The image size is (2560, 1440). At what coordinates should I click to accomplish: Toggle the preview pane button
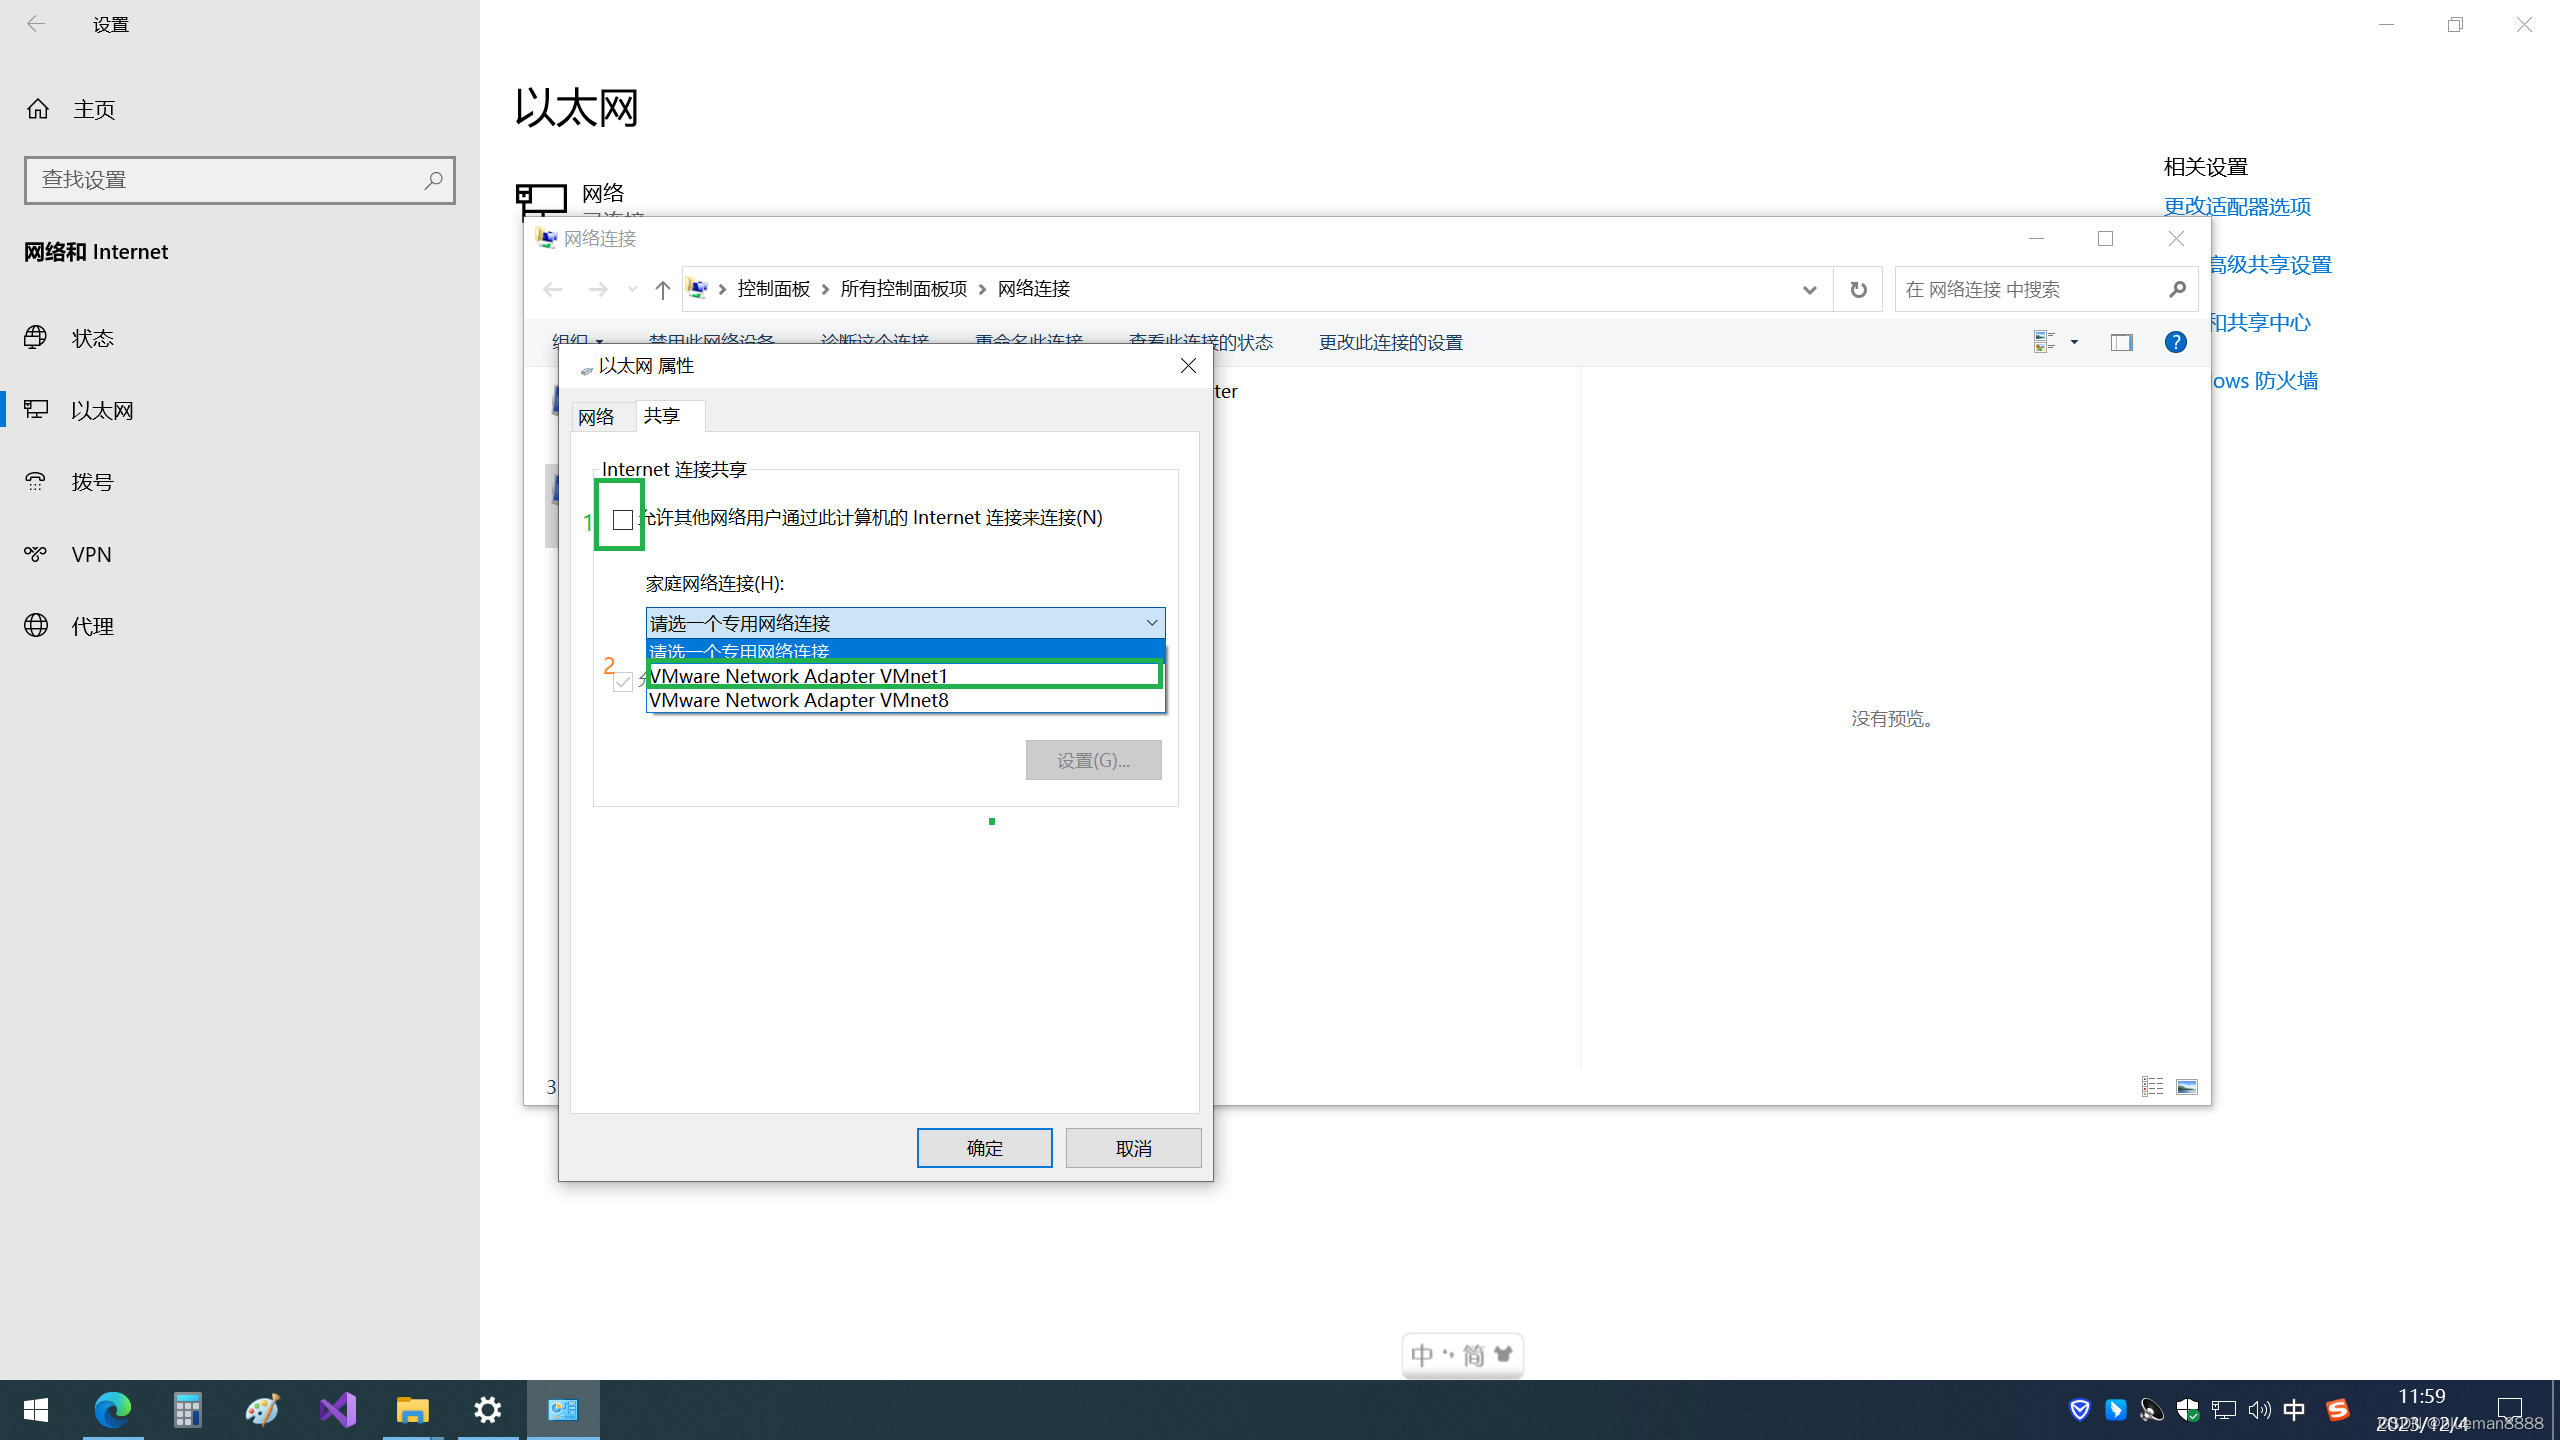[x=2121, y=342]
